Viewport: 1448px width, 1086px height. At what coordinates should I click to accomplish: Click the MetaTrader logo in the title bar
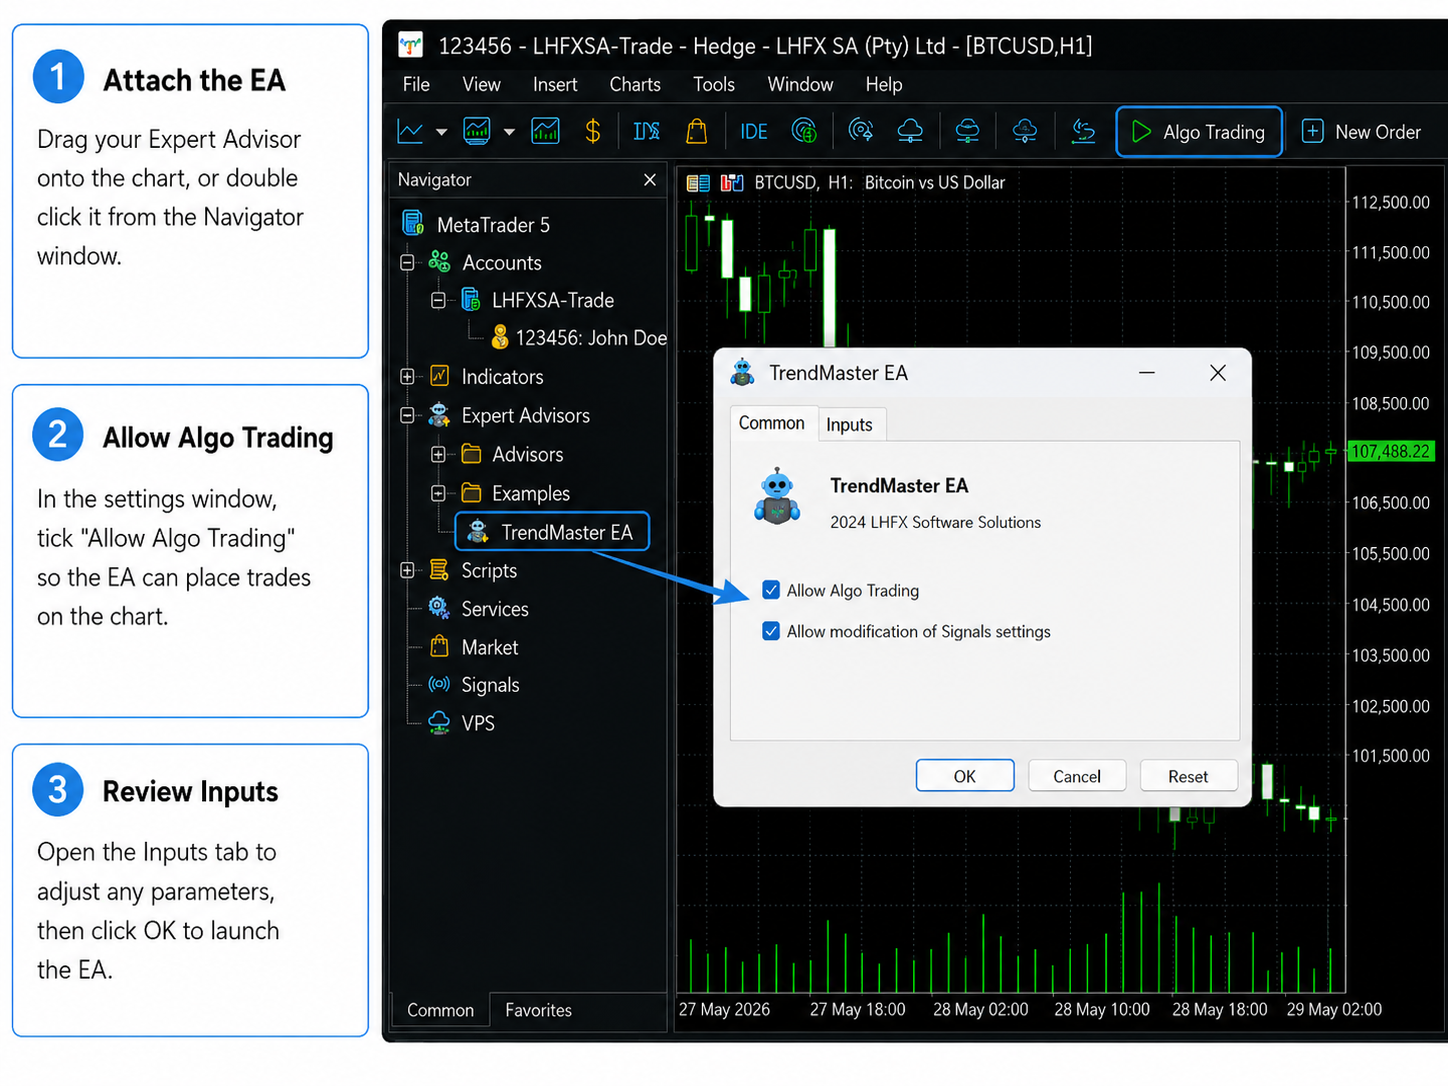411,45
